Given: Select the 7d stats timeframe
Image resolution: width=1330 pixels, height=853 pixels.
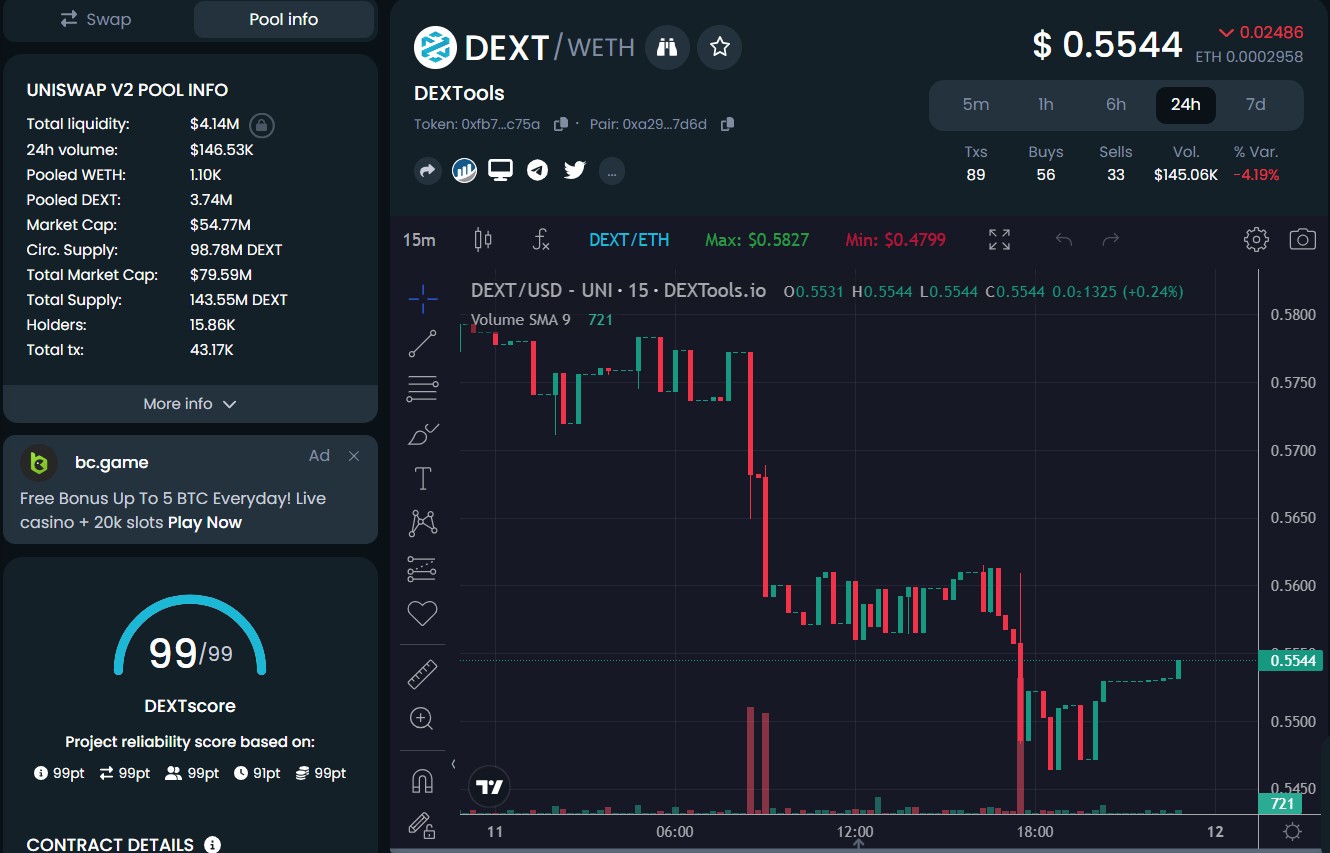Looking at the screenshot, I should click(x=1256, y=105).
